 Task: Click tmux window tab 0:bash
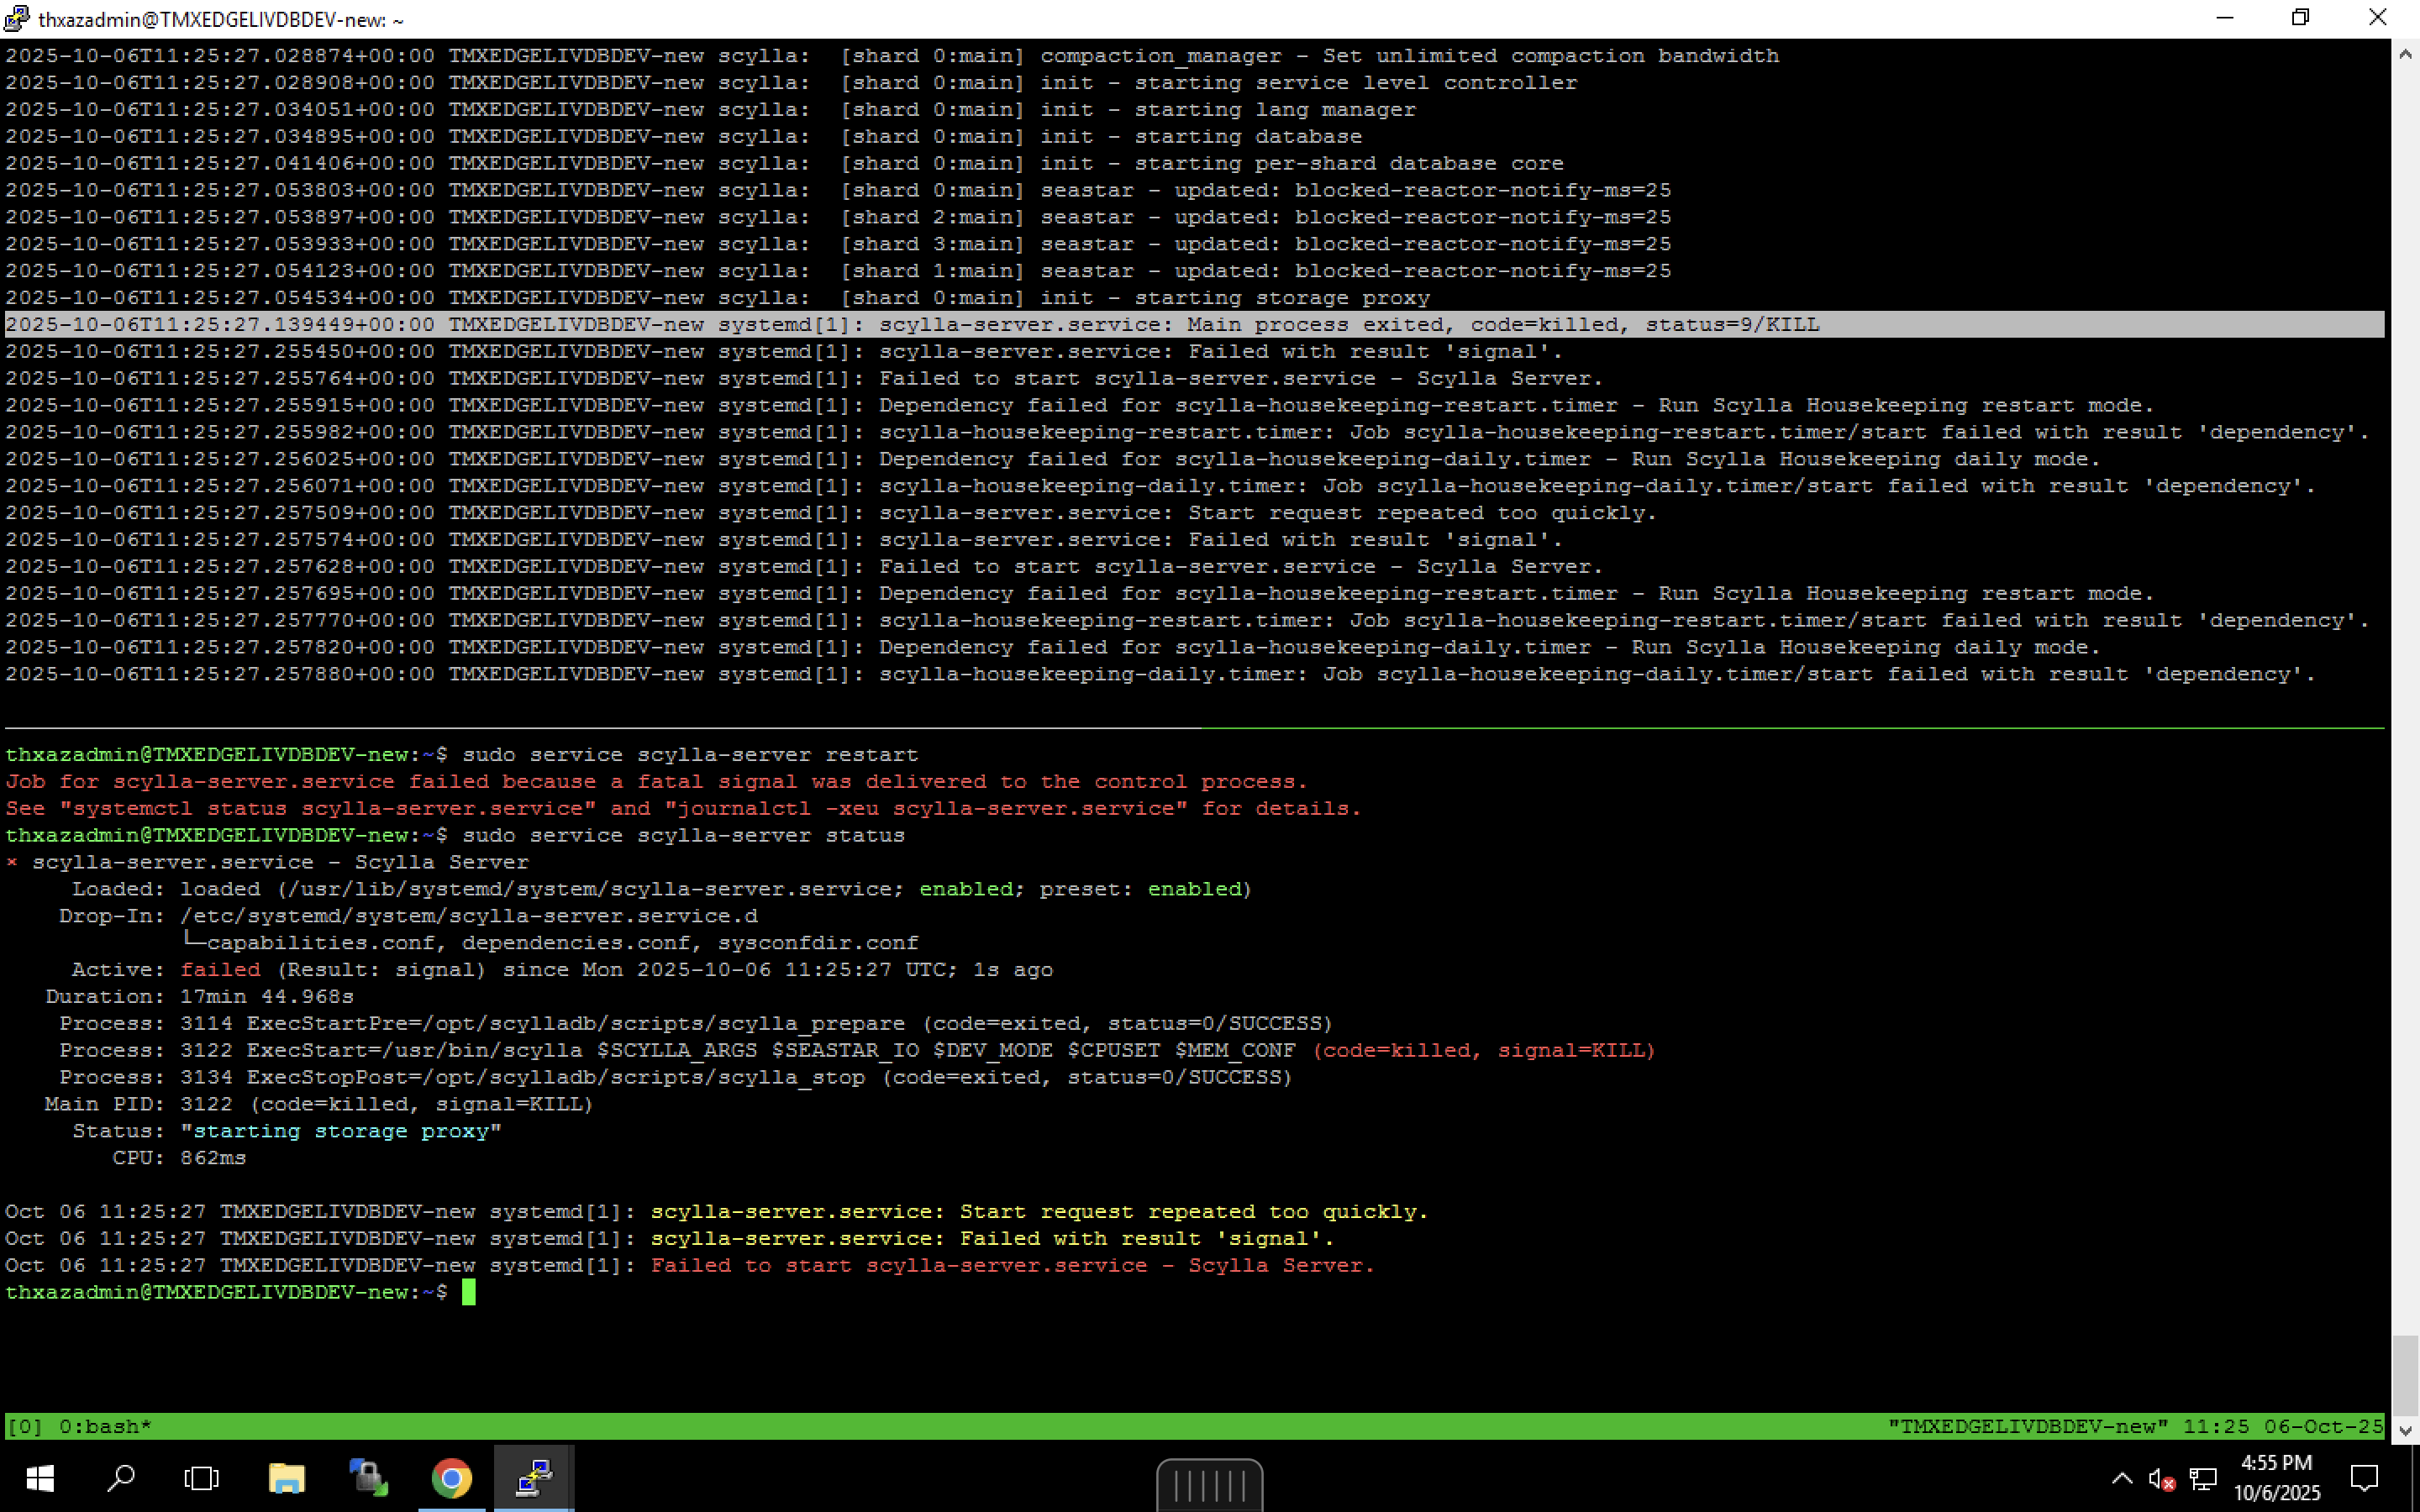point(104,1426)
